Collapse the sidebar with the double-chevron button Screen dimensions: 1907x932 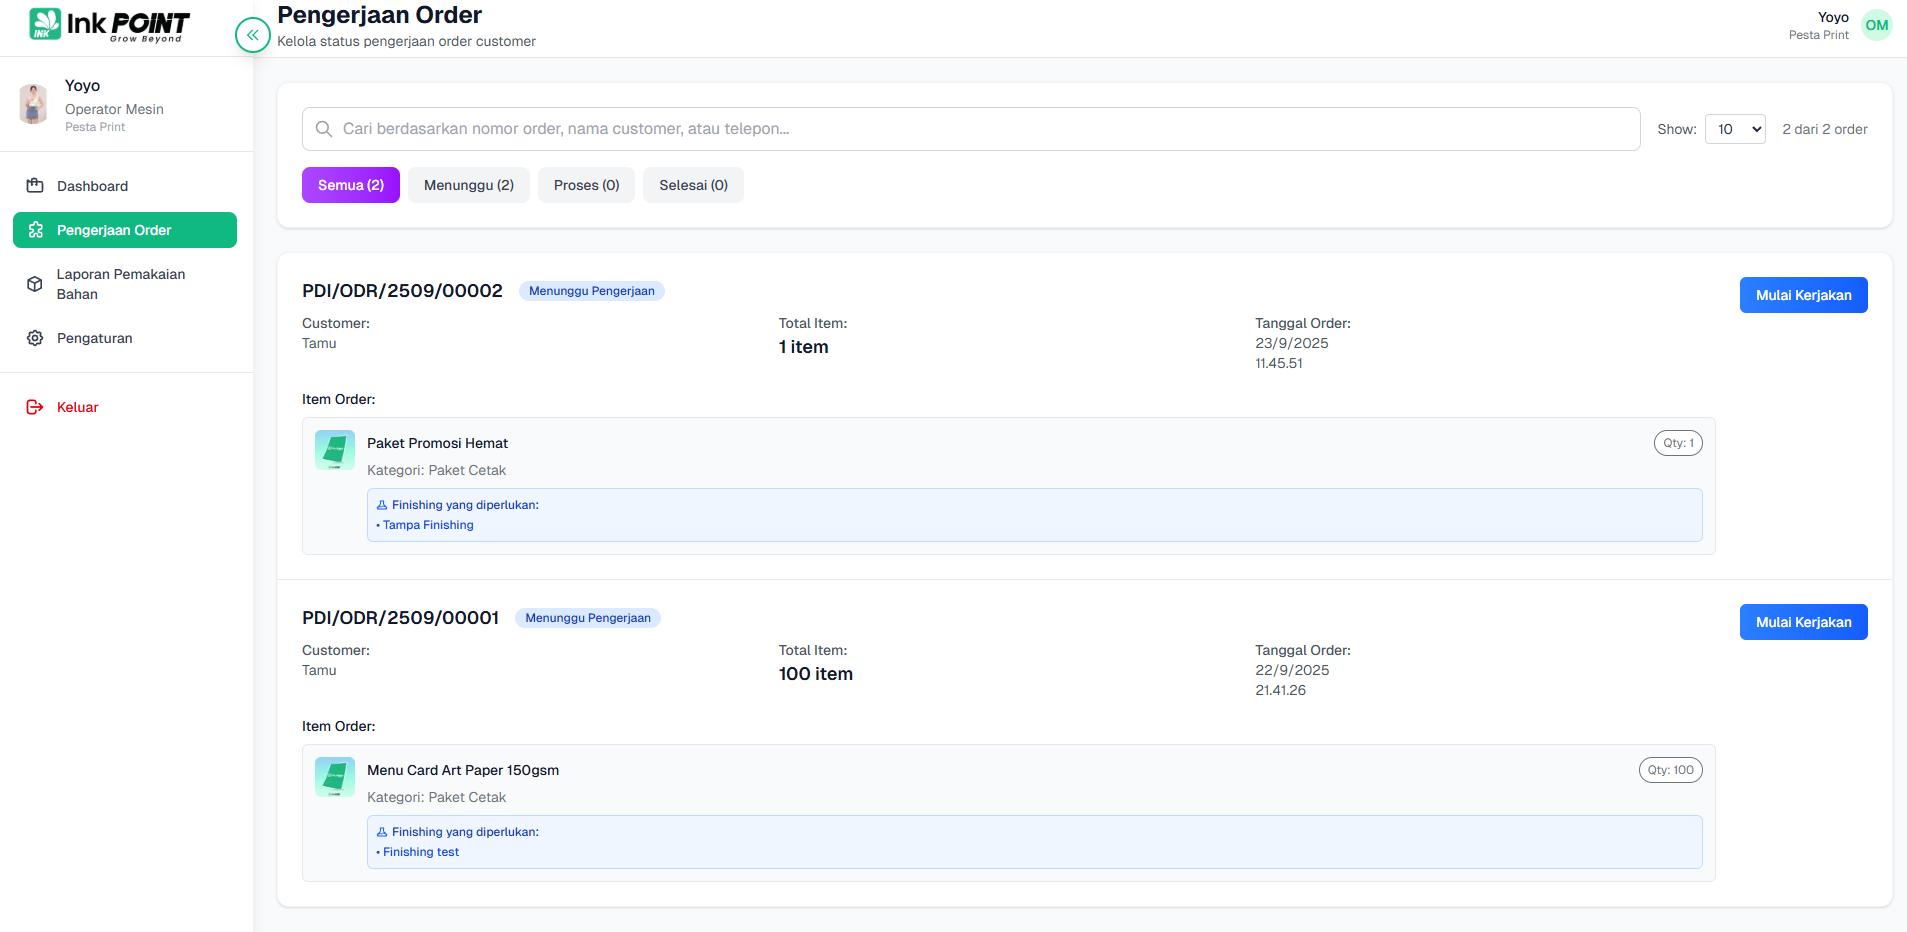[x=253, y=35]
